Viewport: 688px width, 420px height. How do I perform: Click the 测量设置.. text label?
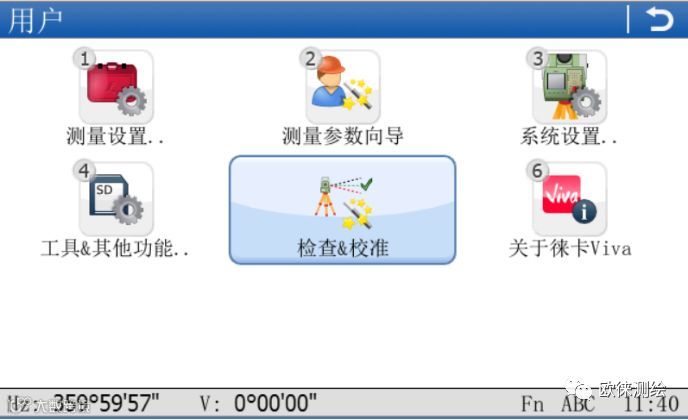(115, 136)
